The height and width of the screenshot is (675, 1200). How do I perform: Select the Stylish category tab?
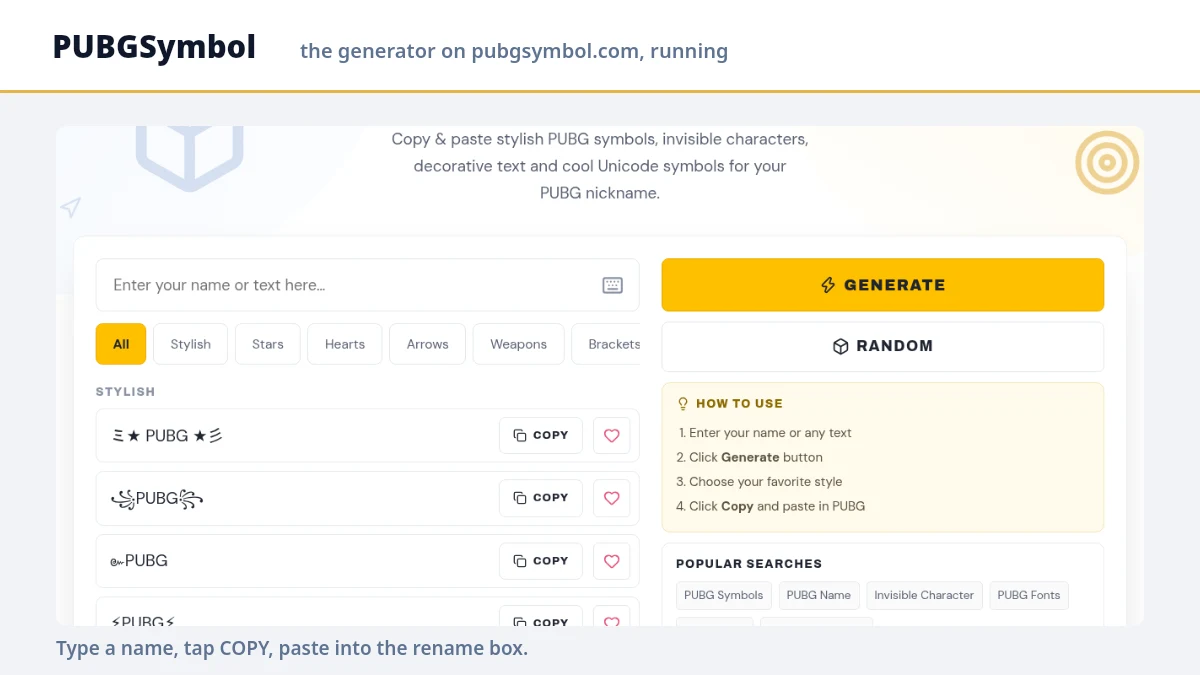tap(190, 344)
